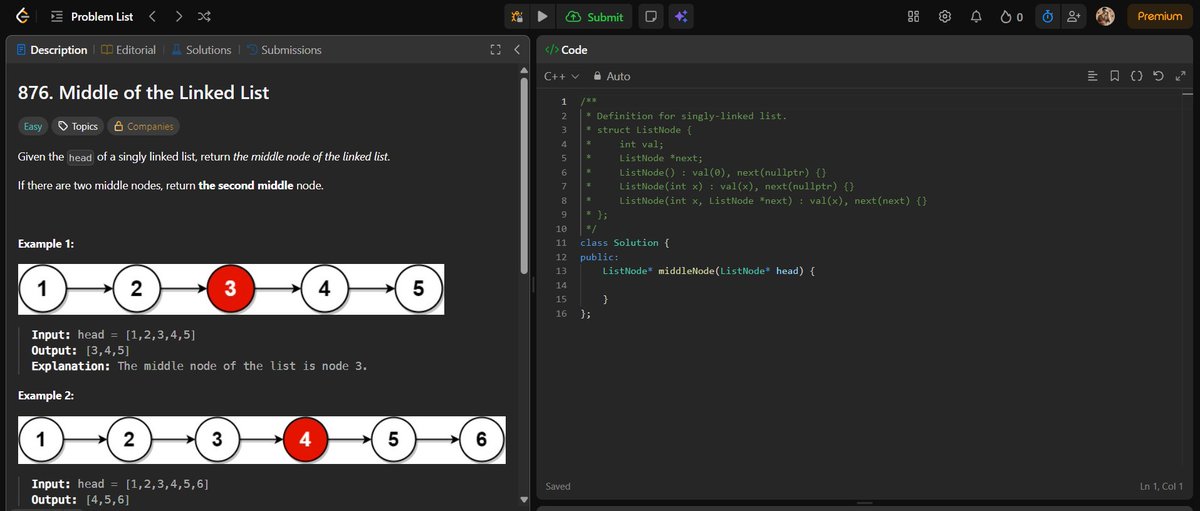Image resolution: width=1200 pixels, height=511 pixels.
Task: Click the 'Saved' status text
Action: point(558,486)
